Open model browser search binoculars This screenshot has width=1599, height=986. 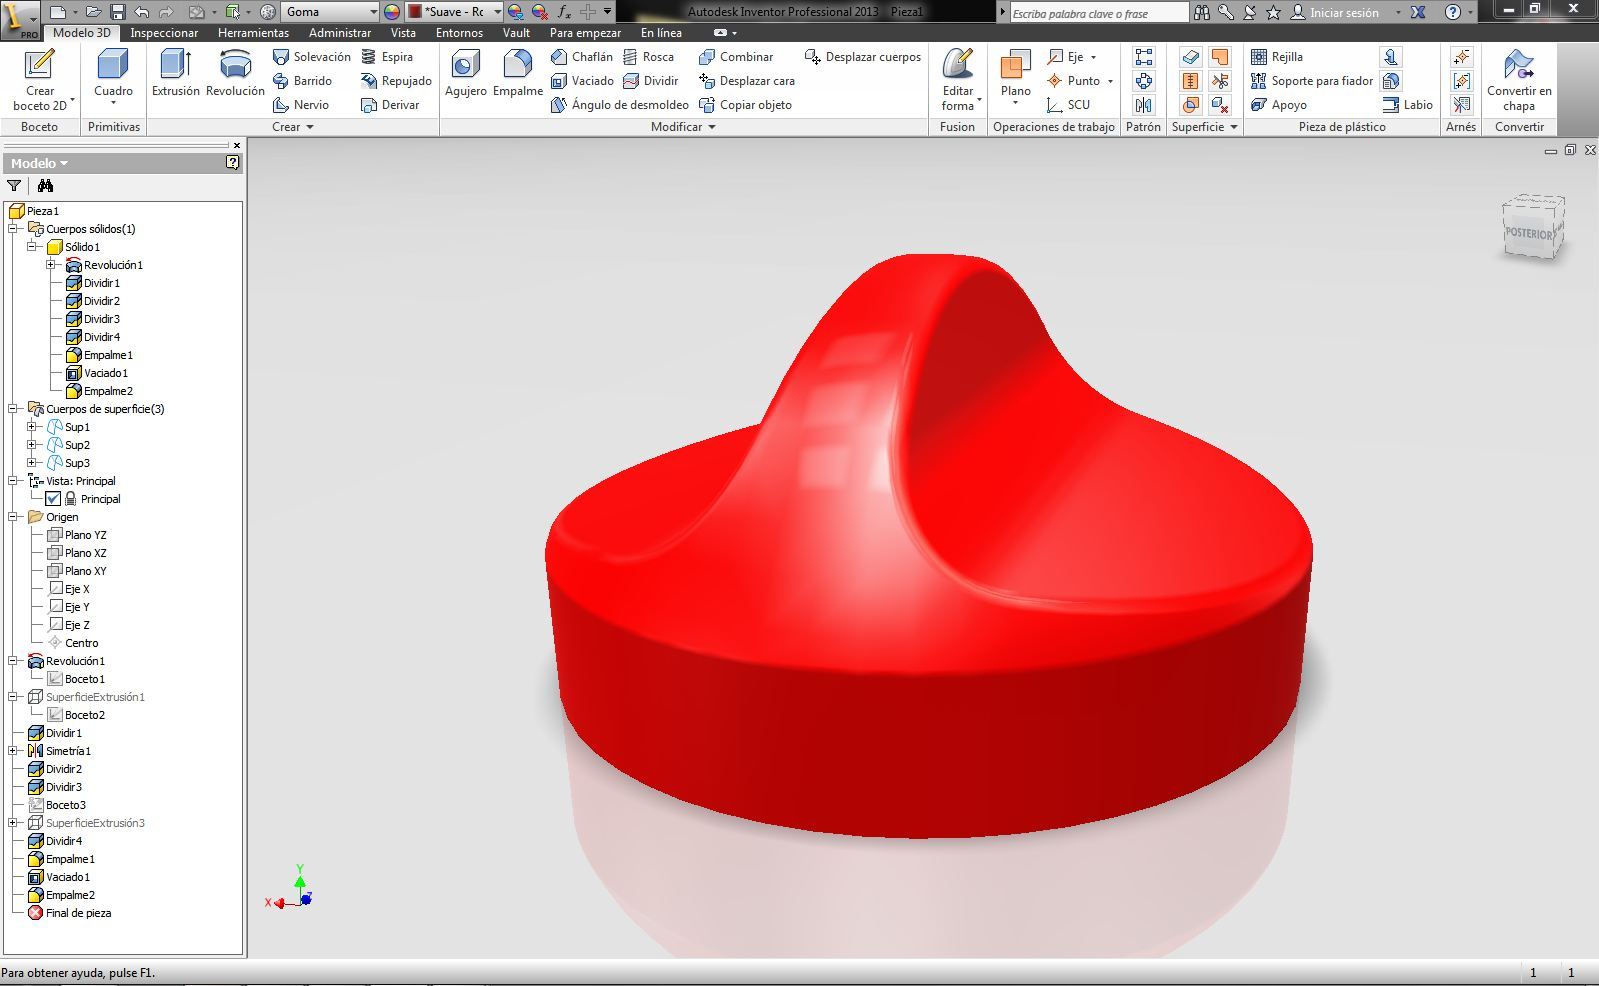tap(45, 186)
